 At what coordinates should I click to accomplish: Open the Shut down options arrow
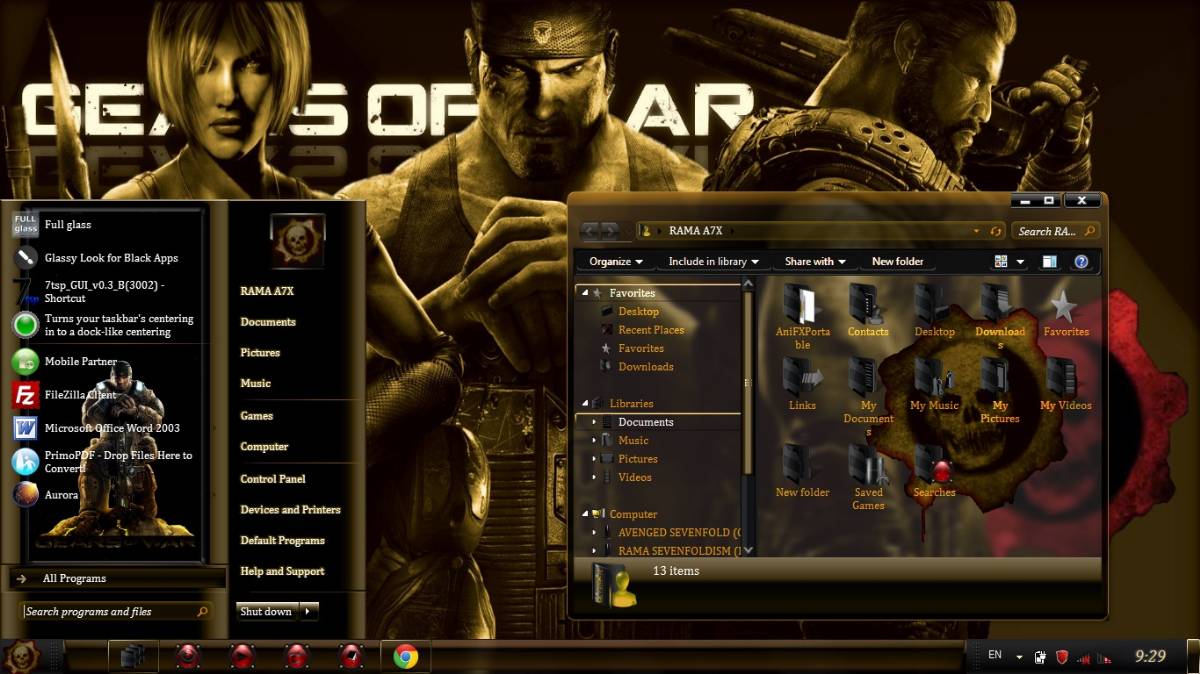pos(309,611)
